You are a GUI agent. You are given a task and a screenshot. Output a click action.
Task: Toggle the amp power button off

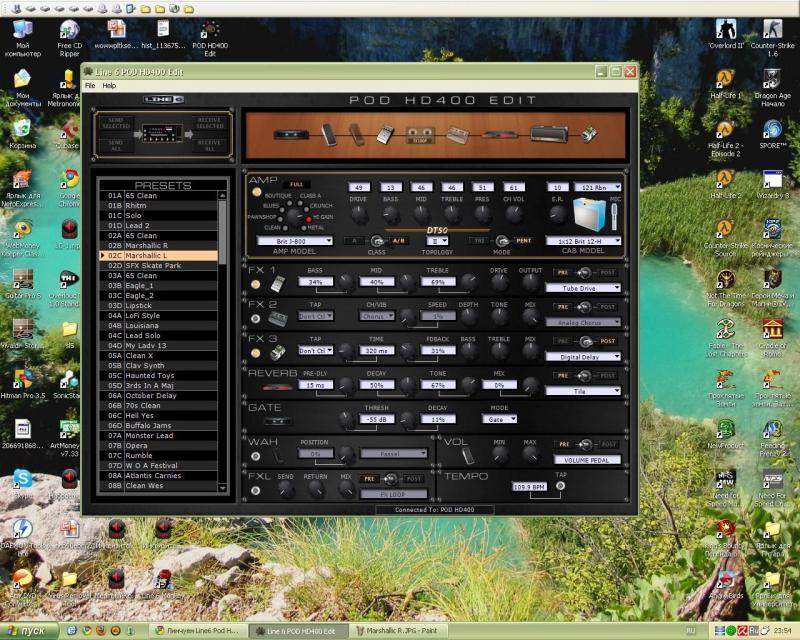[x=257, y=192]
